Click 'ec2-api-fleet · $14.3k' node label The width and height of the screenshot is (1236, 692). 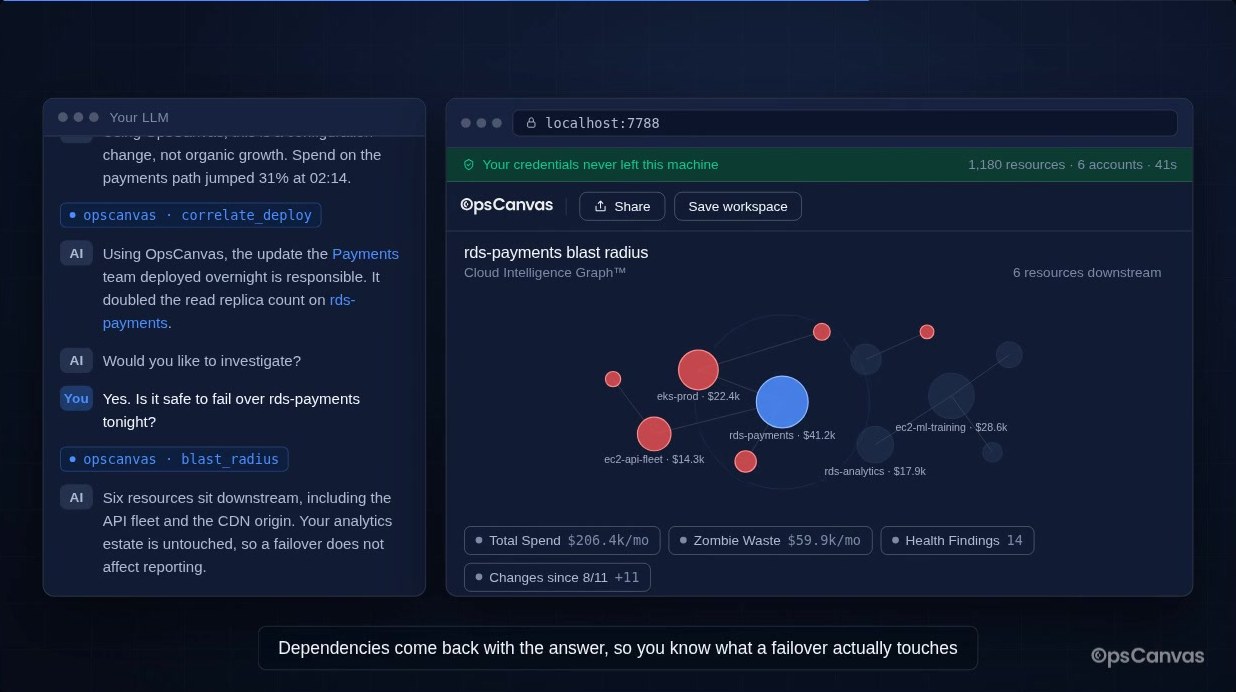pos(654,459)
